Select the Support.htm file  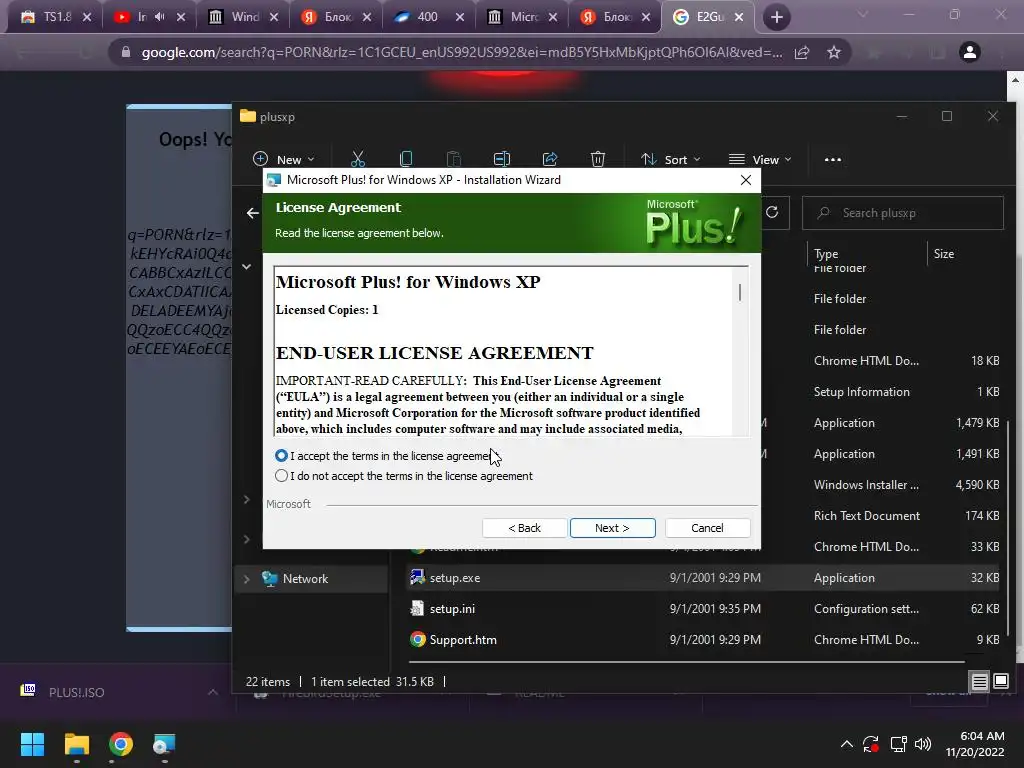point(462,639)
